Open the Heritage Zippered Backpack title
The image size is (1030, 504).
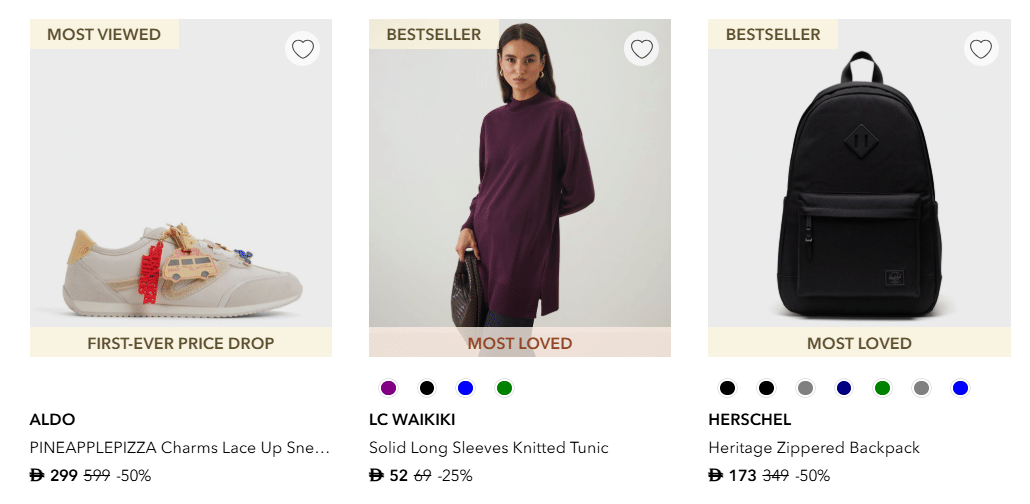point(813,447)
